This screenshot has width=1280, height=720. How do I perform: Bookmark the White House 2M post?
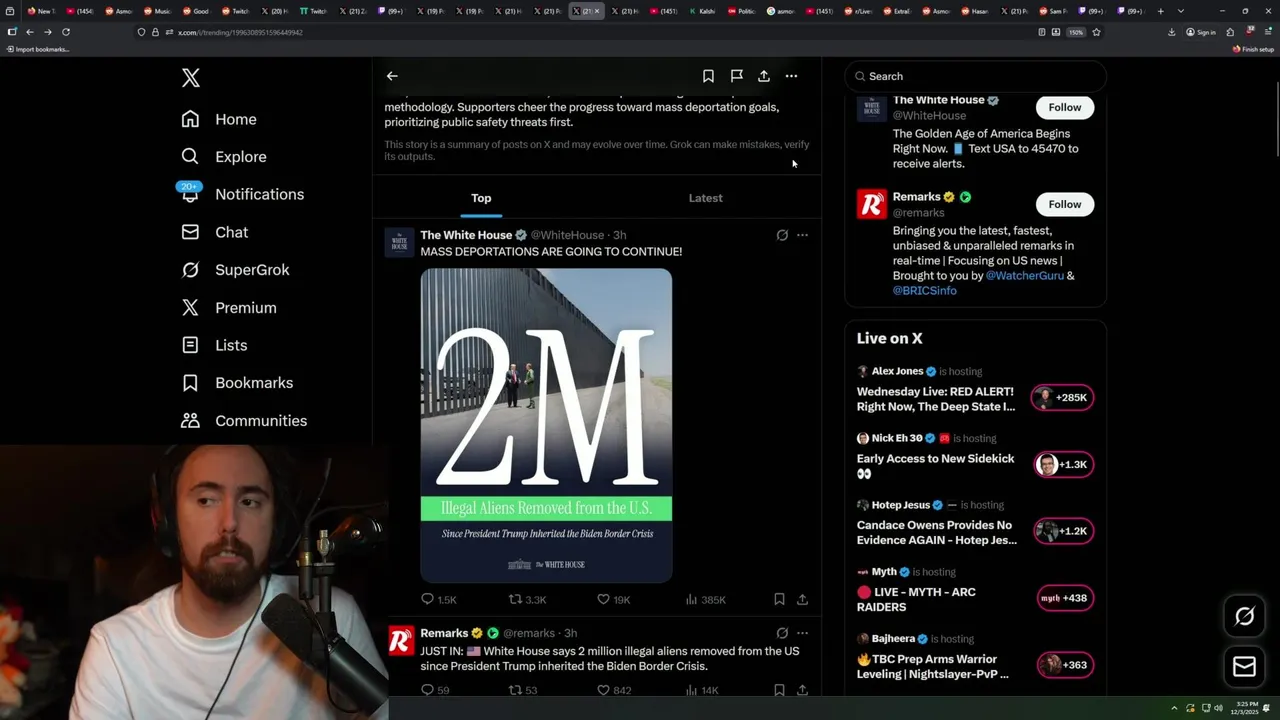point(779,599)
